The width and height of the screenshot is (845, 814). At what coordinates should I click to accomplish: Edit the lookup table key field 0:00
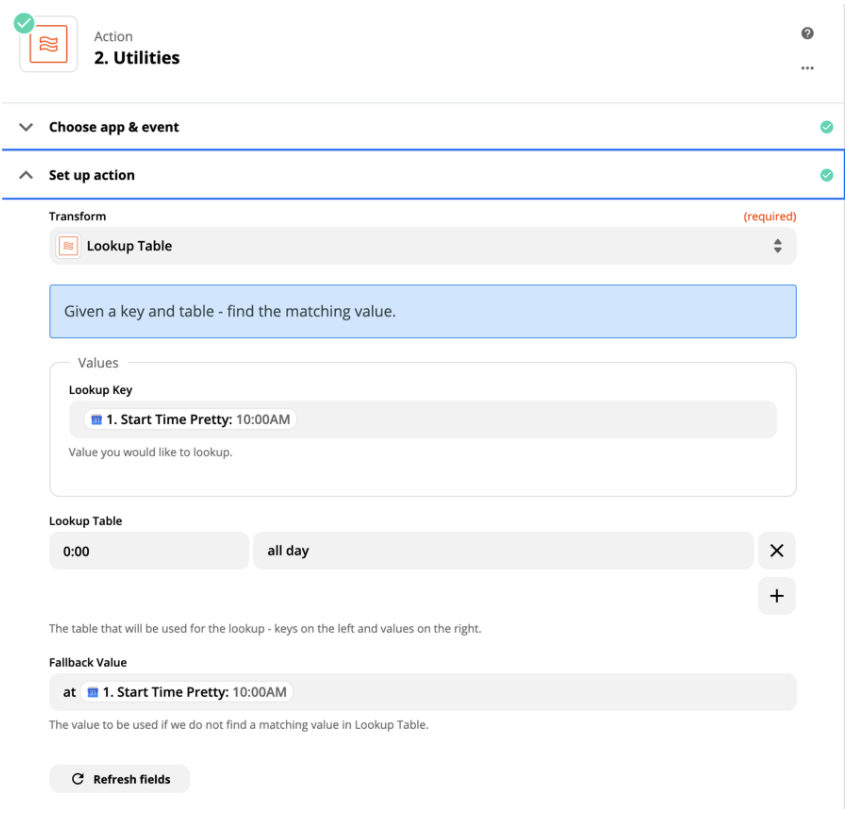(148, 551)
